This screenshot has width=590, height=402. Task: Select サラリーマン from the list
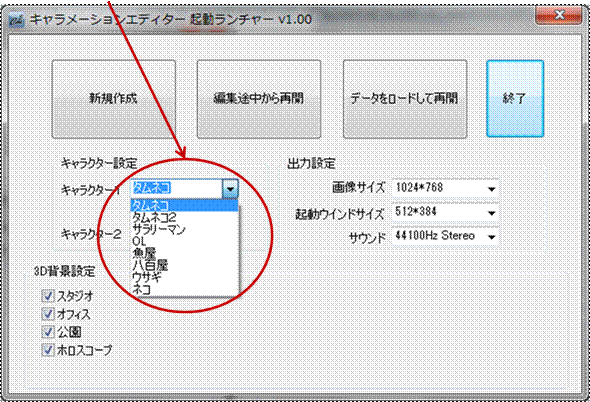(x=184, y=230)
